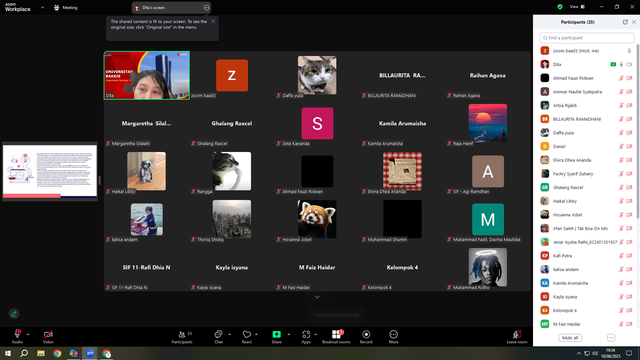Click the green Share button
This screenshot has height=360, width=640.
click(277, 334)
